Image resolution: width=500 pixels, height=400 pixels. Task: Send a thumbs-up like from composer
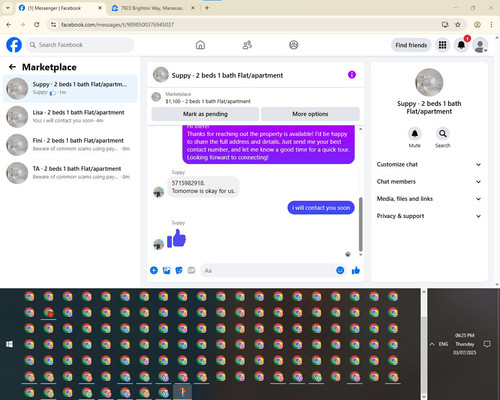[x=356, y=270]
